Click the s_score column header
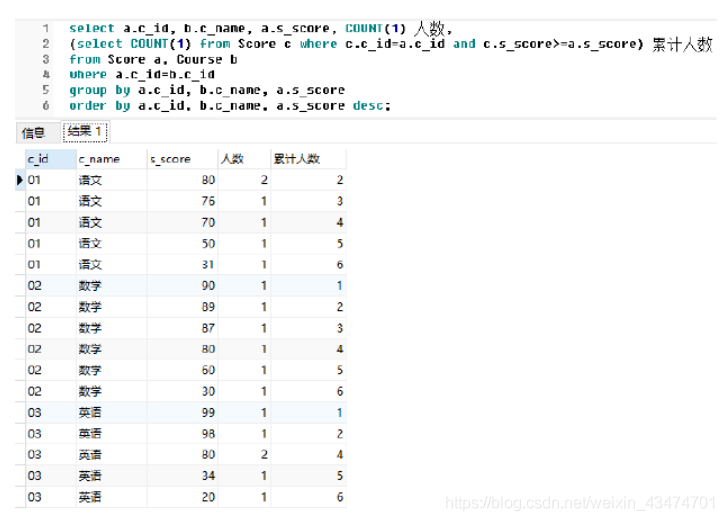The width and height of the screenshot is (724, 521). pyautogui.click(x=182, y=159)
